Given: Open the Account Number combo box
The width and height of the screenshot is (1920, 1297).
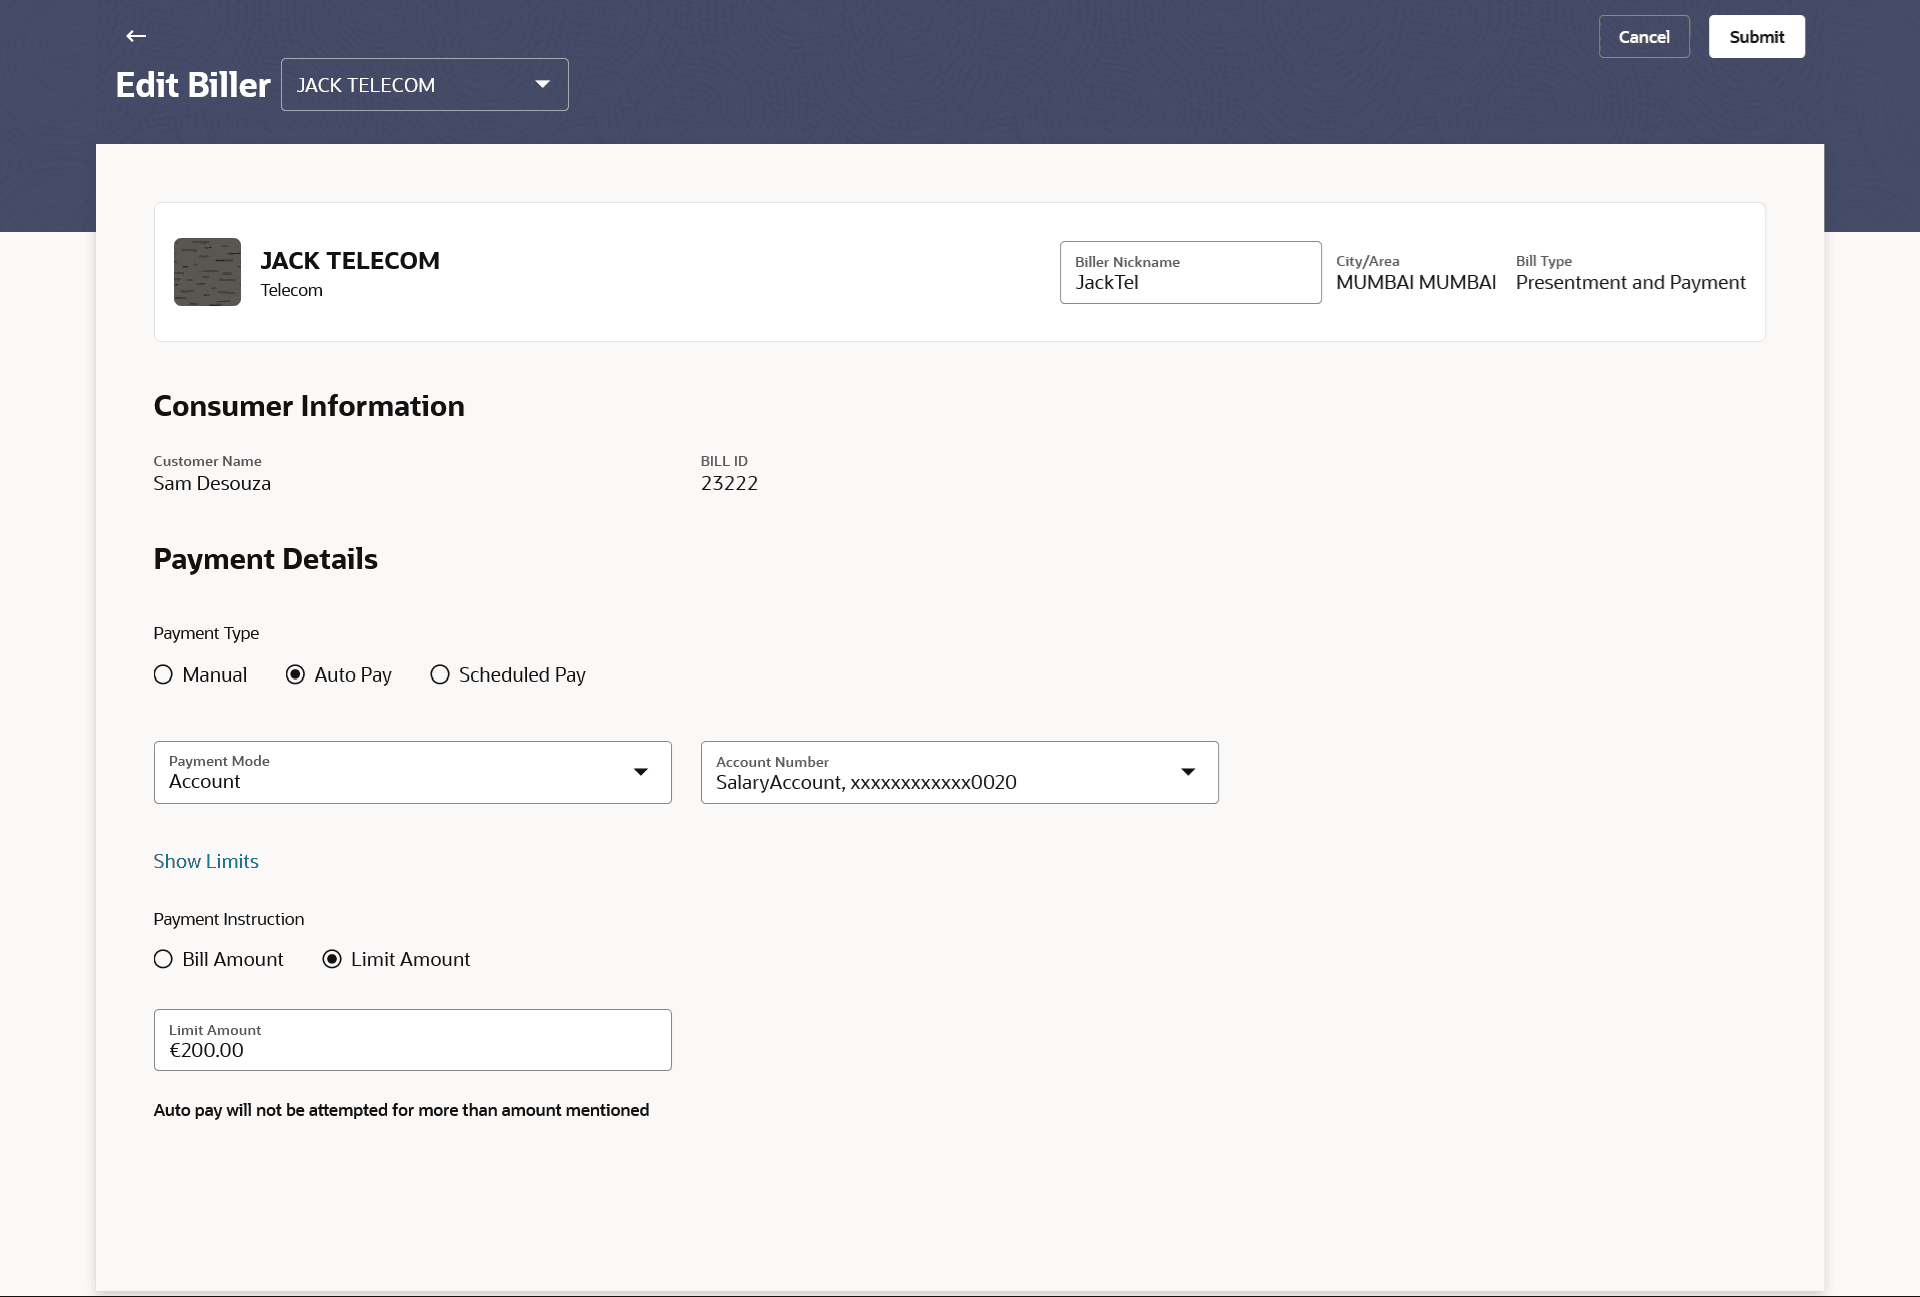Looking at the screenshot, I should click(x=940, y=772).
